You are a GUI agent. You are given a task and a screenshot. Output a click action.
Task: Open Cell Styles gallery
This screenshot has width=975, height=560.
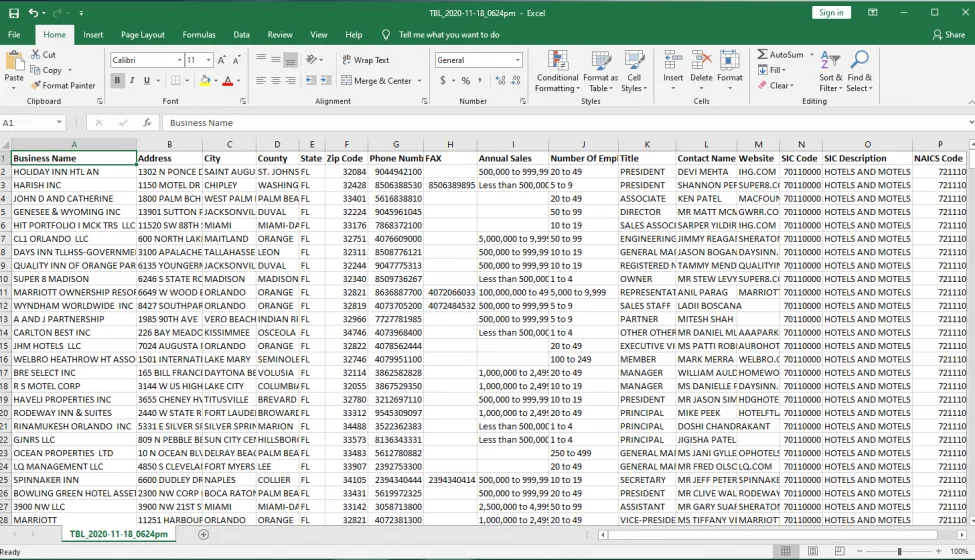click(634, 71)
